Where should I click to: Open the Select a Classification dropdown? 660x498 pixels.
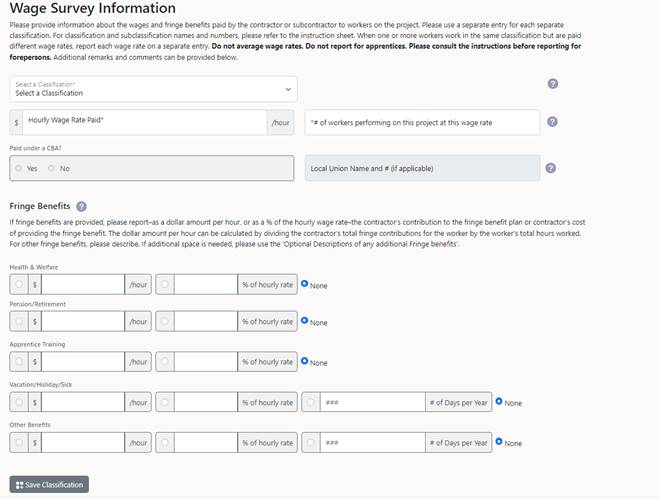click(x=153, y=89)
